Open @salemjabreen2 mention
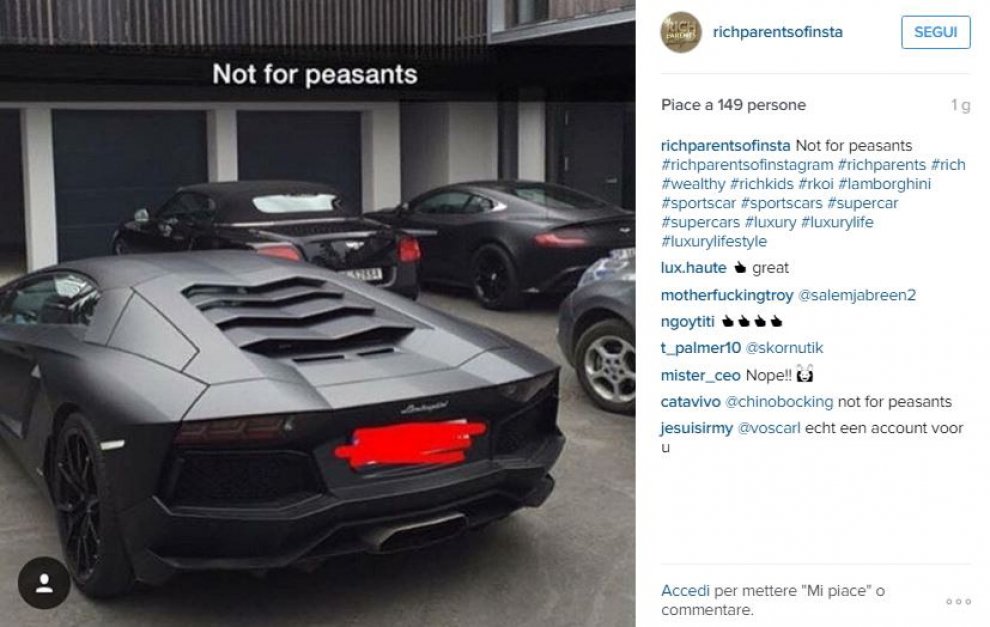Image resolution: width=990 pixels, height=627 pixels. [x=857, y=295]
